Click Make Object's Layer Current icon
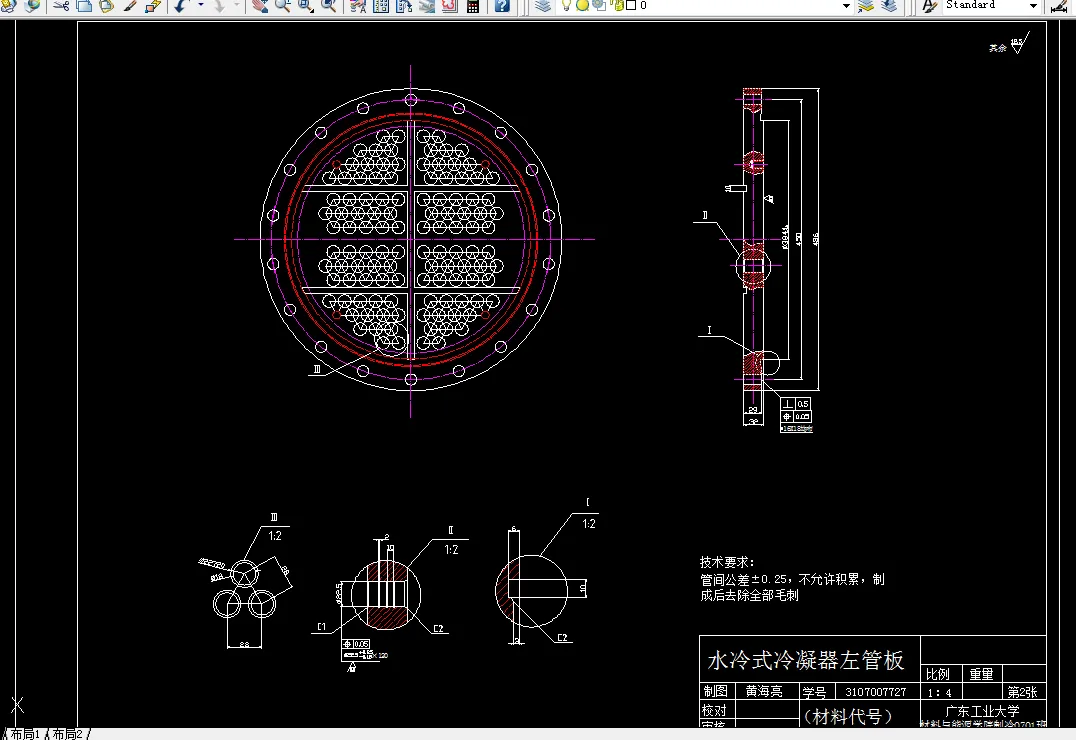The width and height of the screenshot is (1076, 740). click(866, 6)
